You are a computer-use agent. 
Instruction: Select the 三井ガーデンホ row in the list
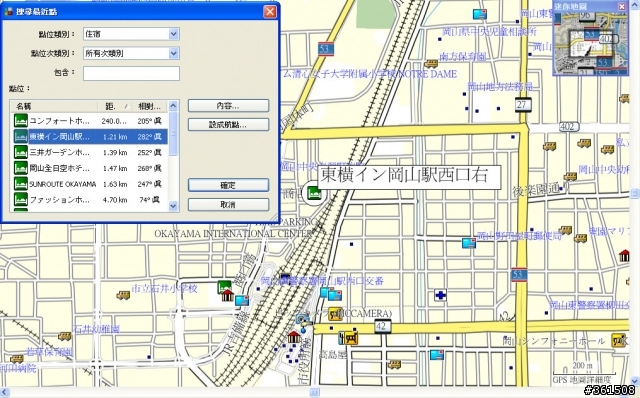89,152
